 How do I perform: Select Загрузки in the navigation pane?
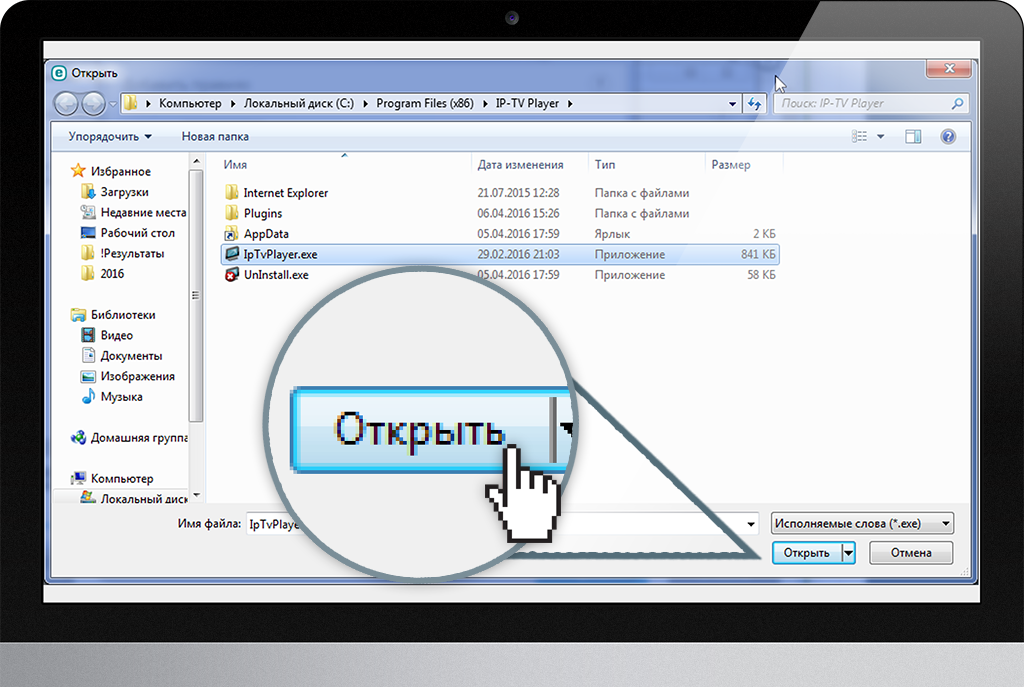[124, 192]
